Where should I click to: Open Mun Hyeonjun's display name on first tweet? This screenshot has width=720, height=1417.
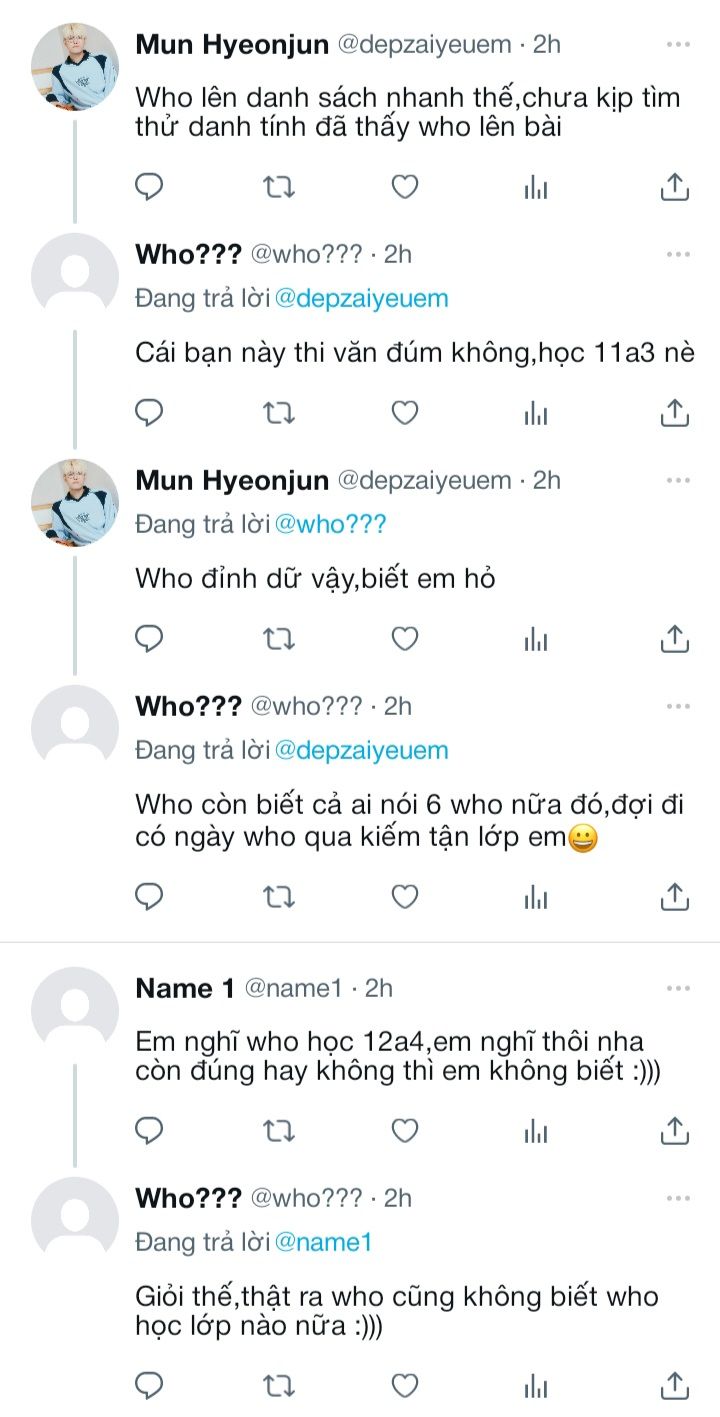(232, 44)
